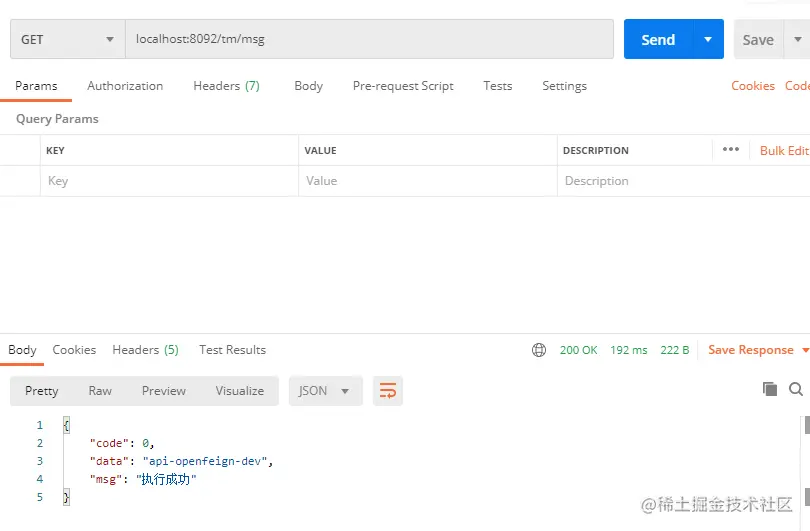The image size is (810, 531).
Task: Click the Description input cell
Action: pos(683,181)
